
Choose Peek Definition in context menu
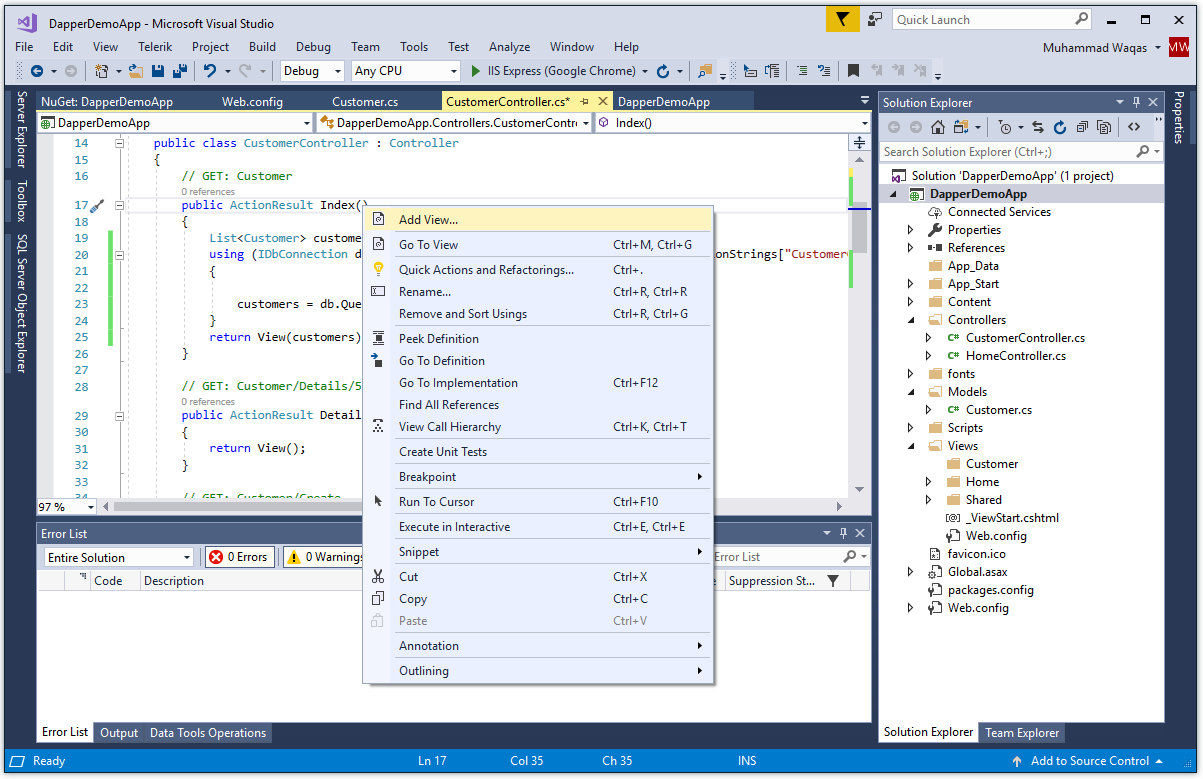[539, 339]
